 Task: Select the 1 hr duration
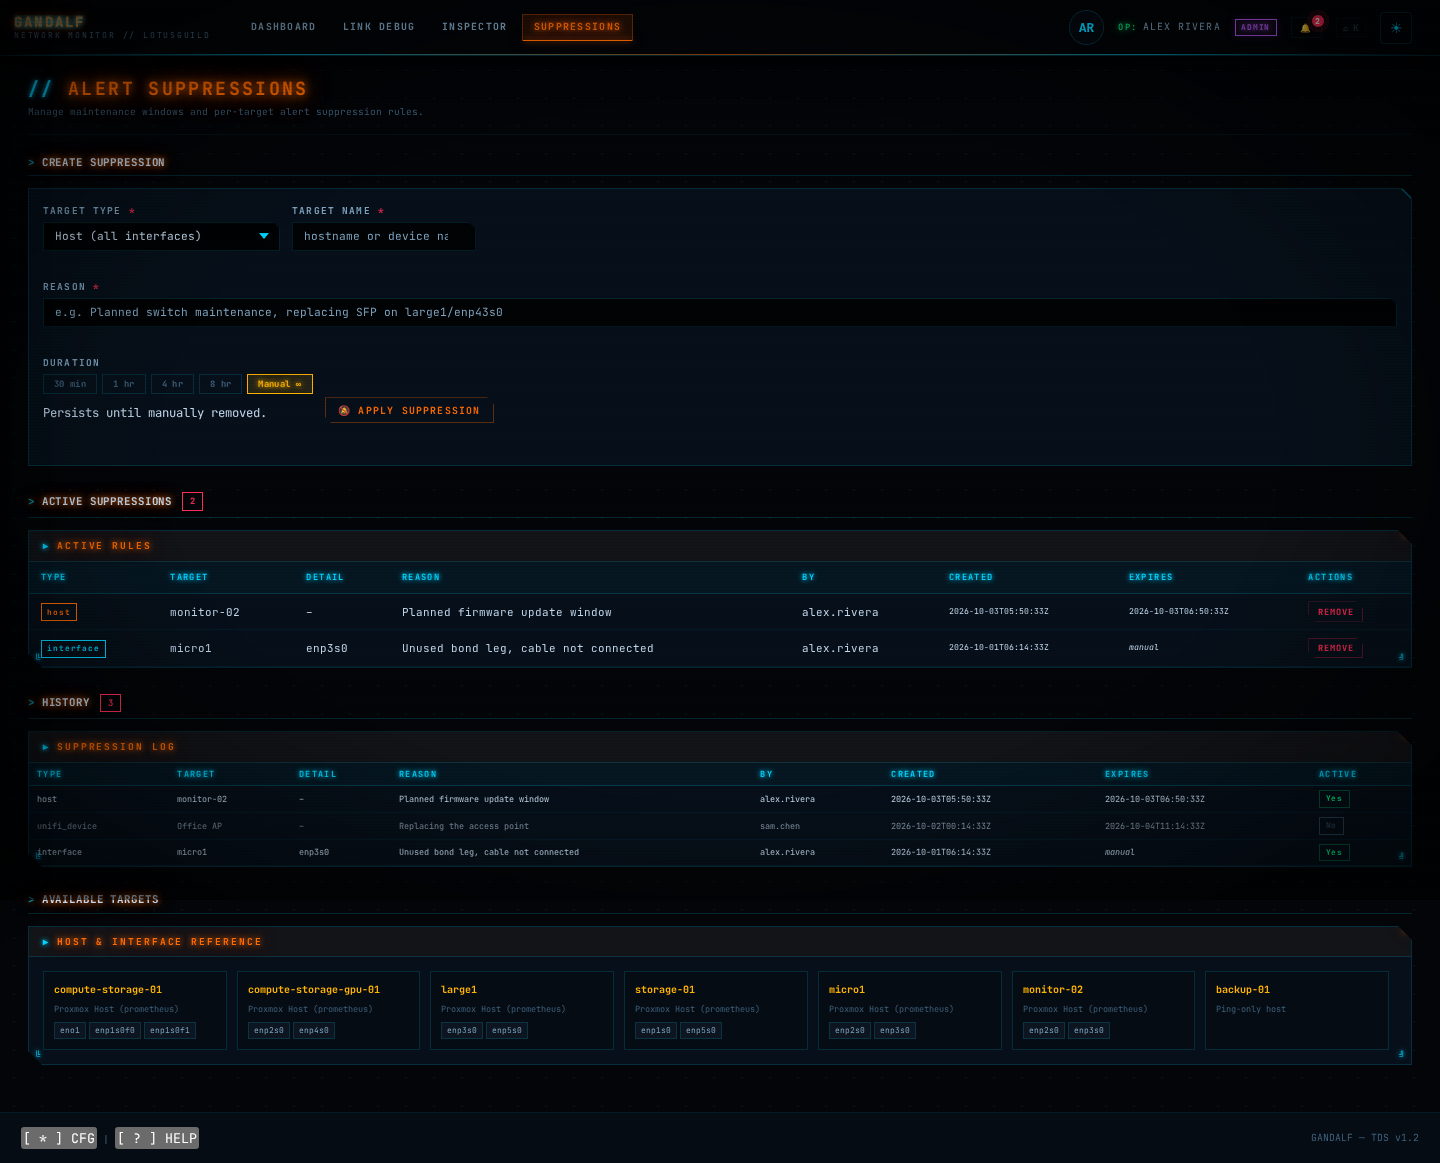(124, 384)
